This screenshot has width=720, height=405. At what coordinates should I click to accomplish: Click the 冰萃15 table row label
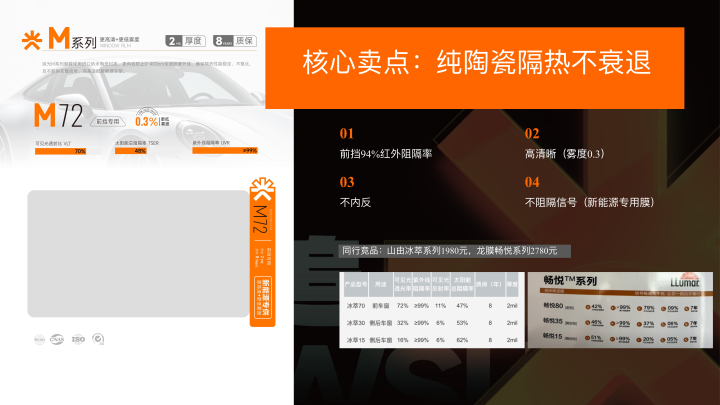tap(356, 340)
